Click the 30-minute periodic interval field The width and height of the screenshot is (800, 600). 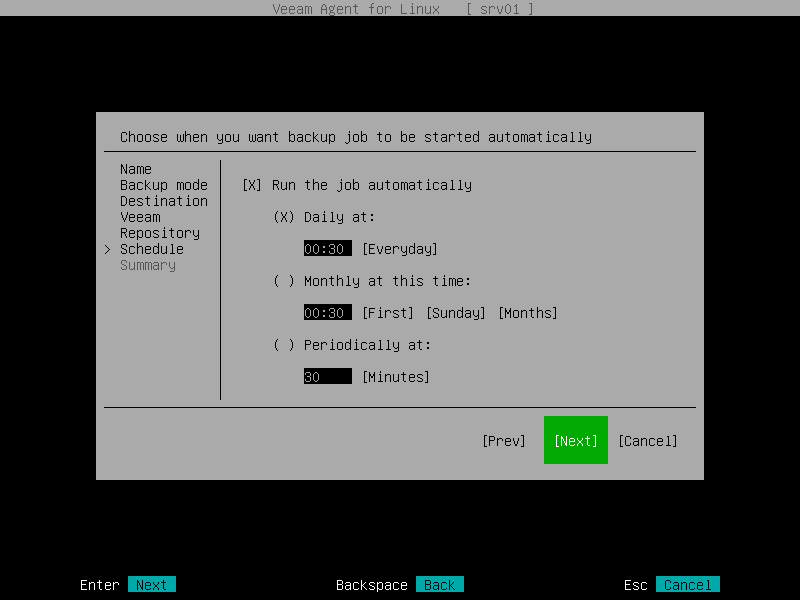[327, 377]
